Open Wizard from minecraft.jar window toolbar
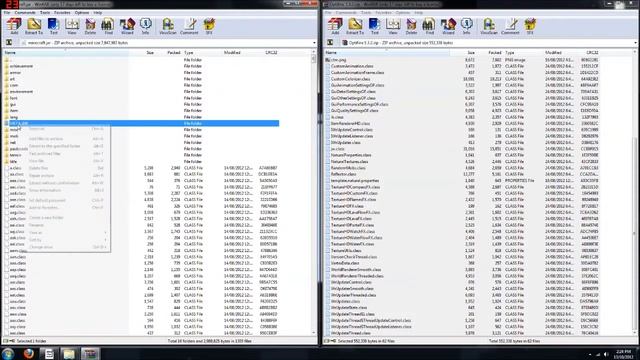Viewport: 640px width, 360px height. [x=127, y=26]
